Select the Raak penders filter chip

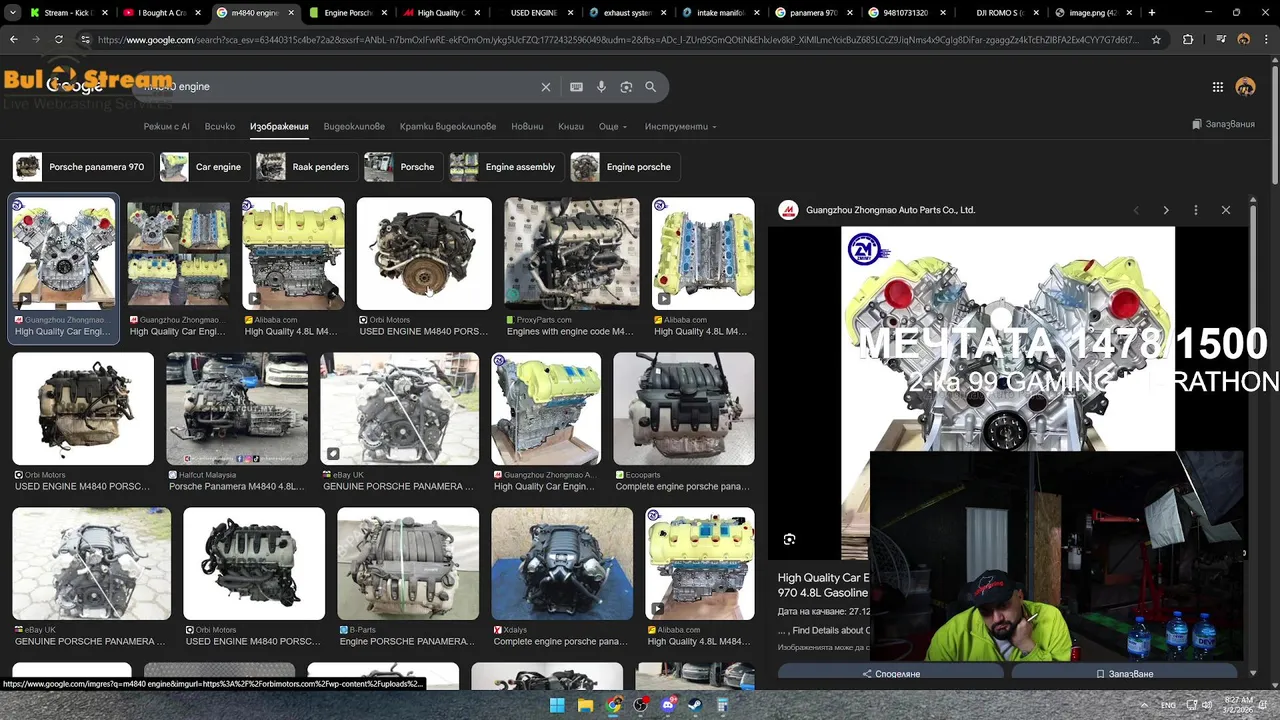[x=307, y=167]
